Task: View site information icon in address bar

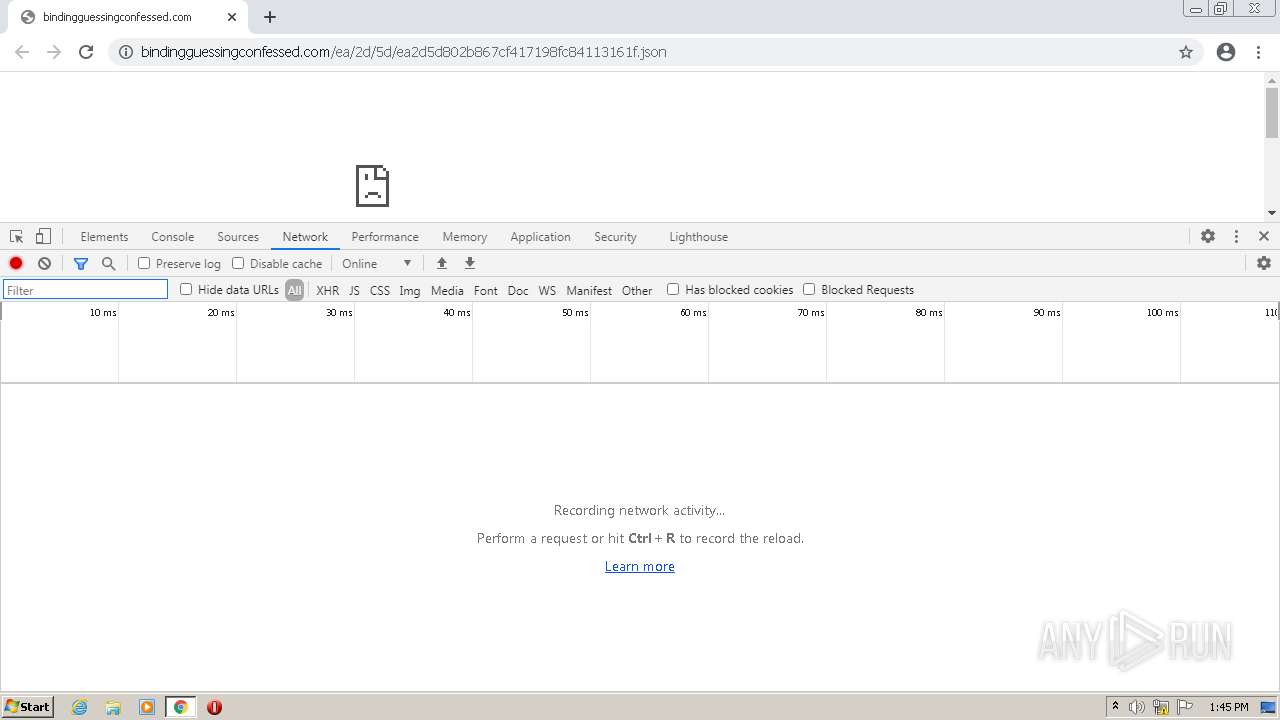Action: 126,52
